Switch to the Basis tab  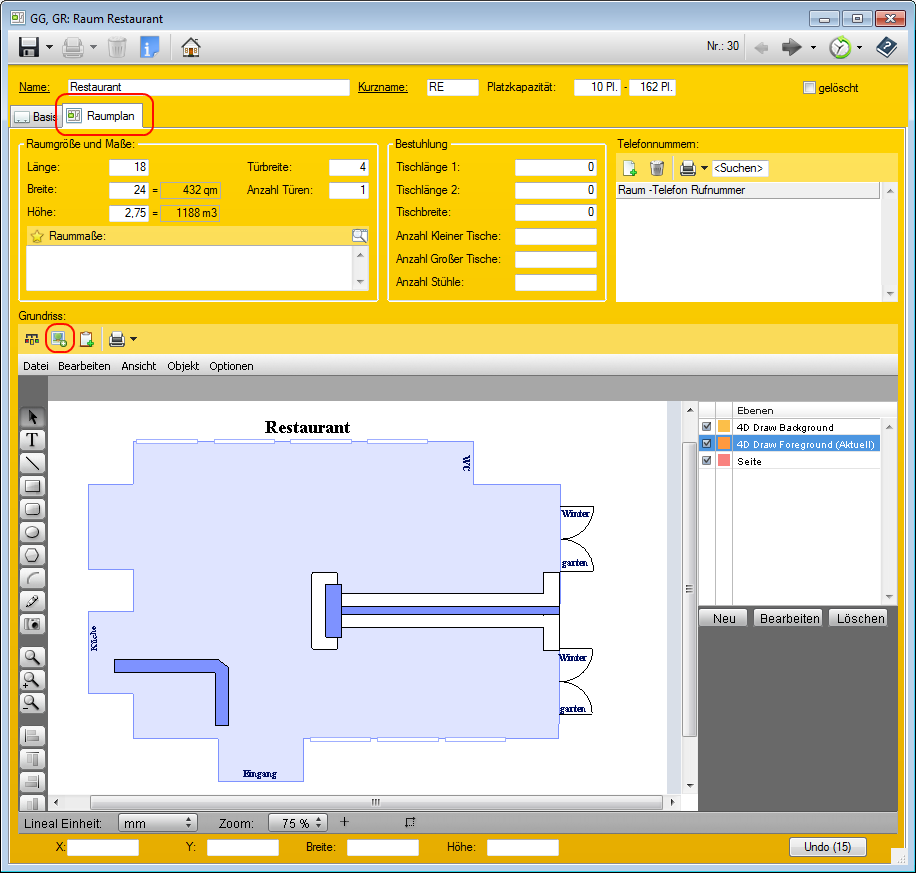[34, 117]
